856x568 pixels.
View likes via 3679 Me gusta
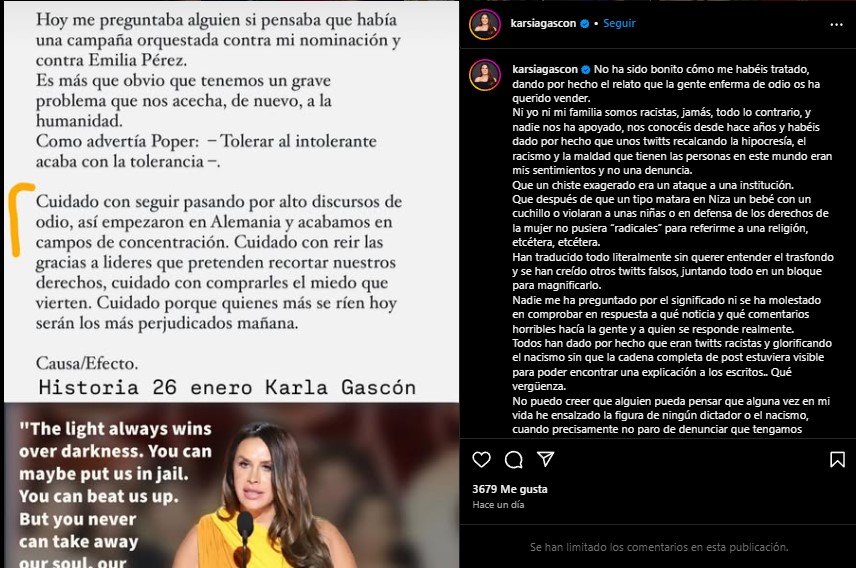click(510, 489)
